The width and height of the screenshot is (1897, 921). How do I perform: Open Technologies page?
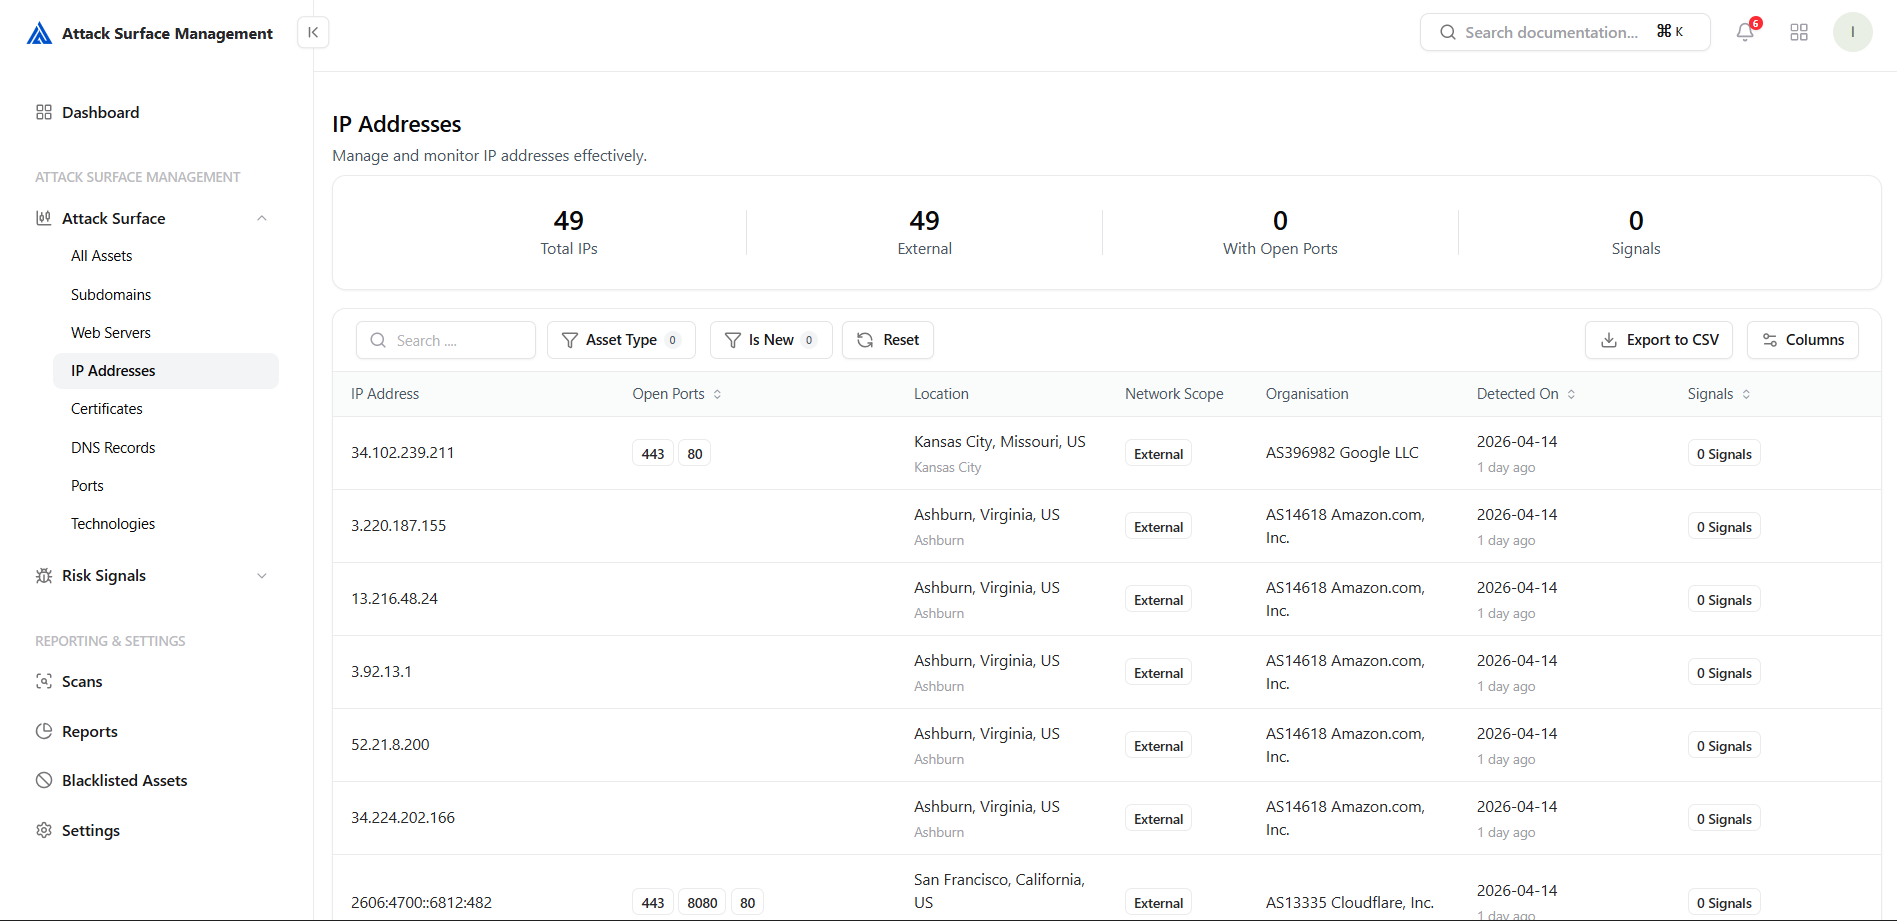coord(113,524)
